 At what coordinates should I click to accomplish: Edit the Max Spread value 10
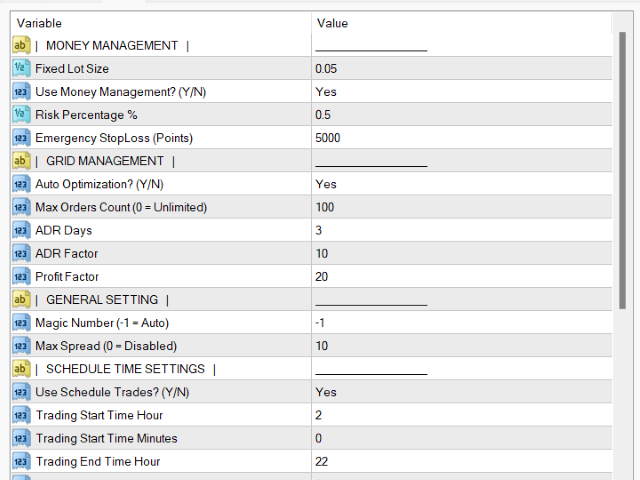[x=462, y=346]
